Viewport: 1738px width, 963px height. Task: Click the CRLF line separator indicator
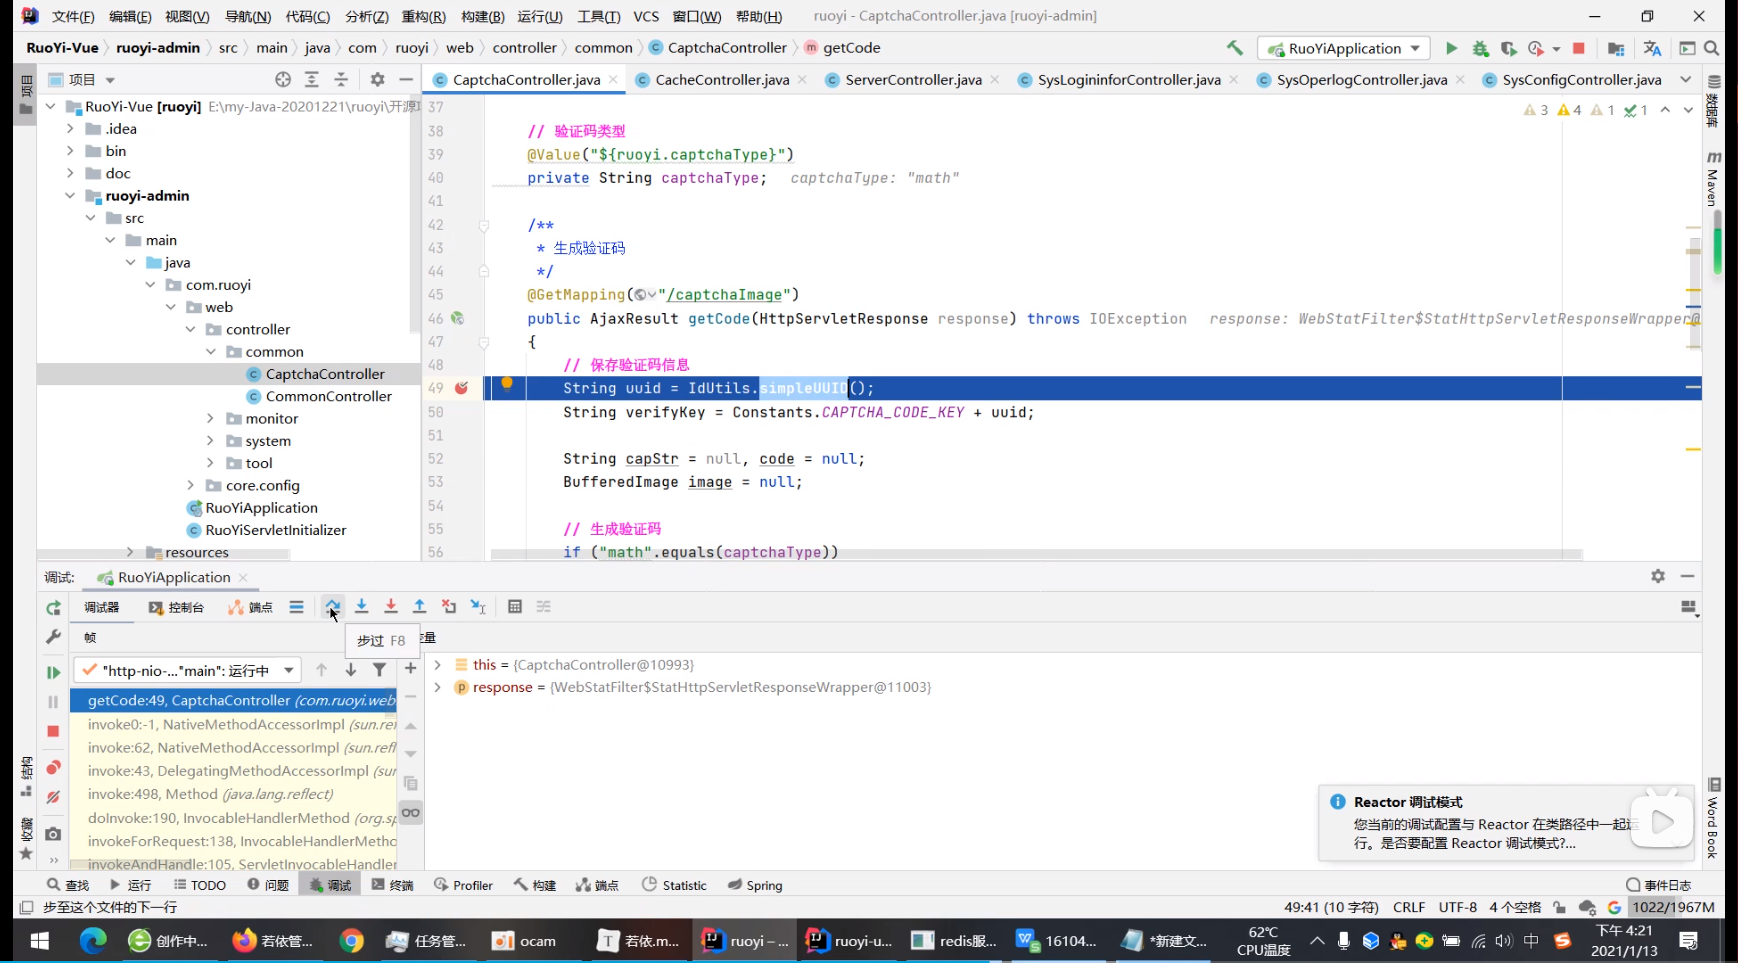point(1408,907)
